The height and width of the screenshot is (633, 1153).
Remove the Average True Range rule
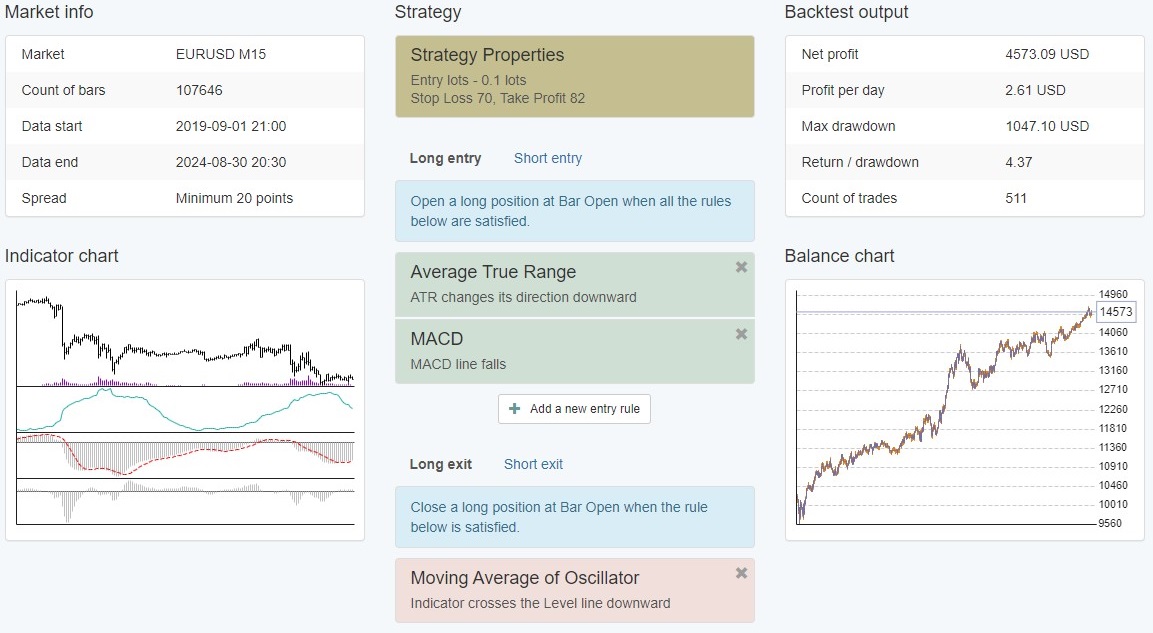(x=741, y=267)
